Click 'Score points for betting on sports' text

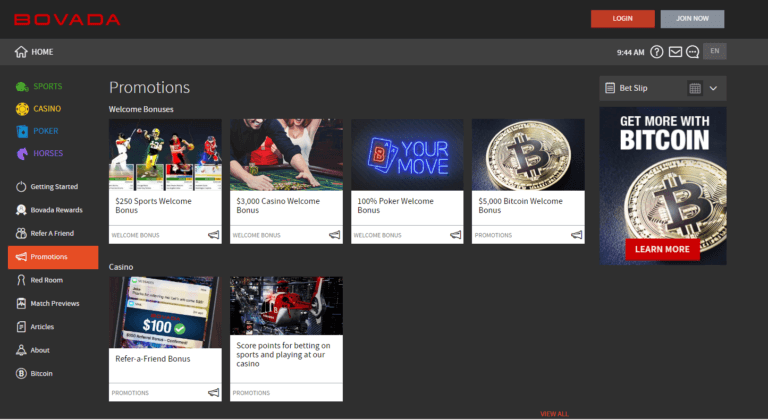click(x=283, y=354)
